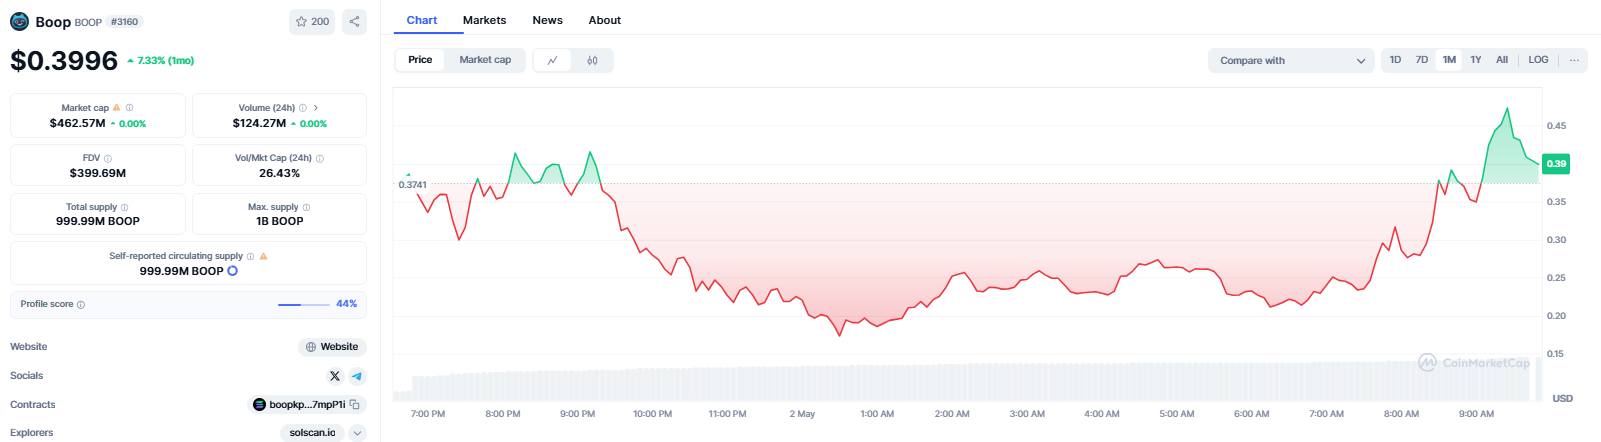Switch to the Markets tab
This screenshot has height=442, width=1601.
[485, 20]
